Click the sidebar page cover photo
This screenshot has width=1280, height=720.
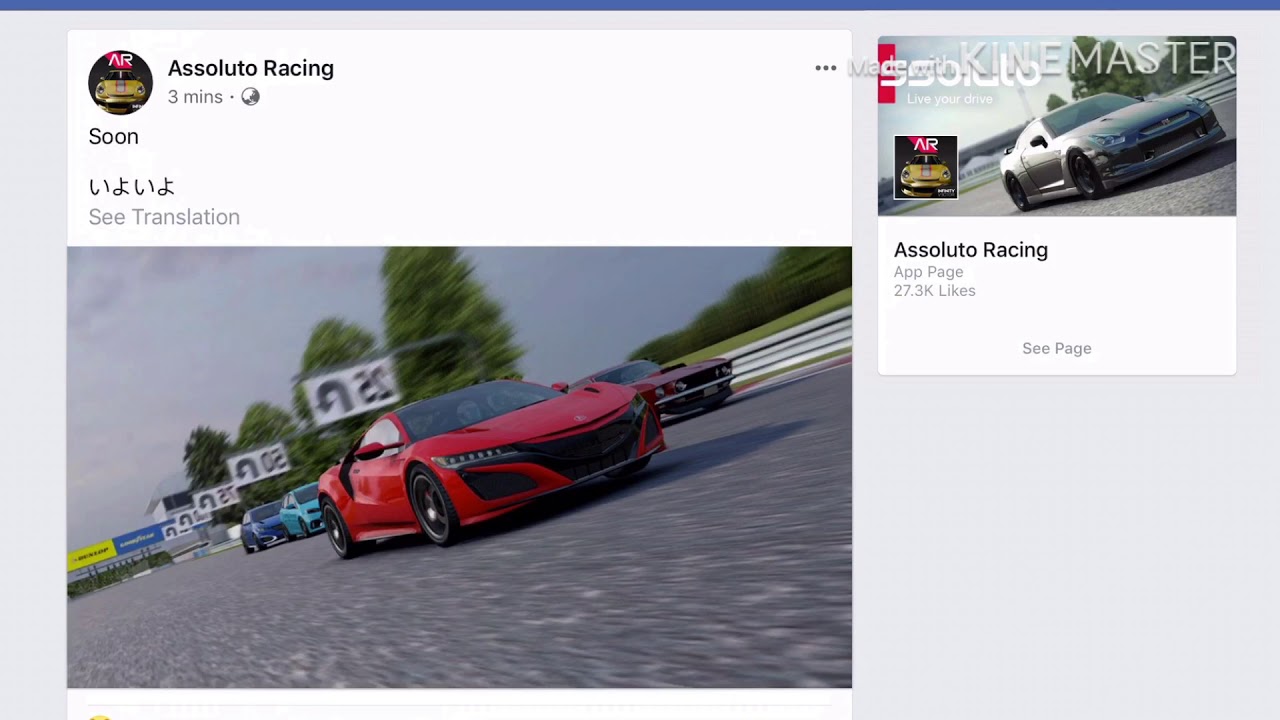pos(1057,126)
